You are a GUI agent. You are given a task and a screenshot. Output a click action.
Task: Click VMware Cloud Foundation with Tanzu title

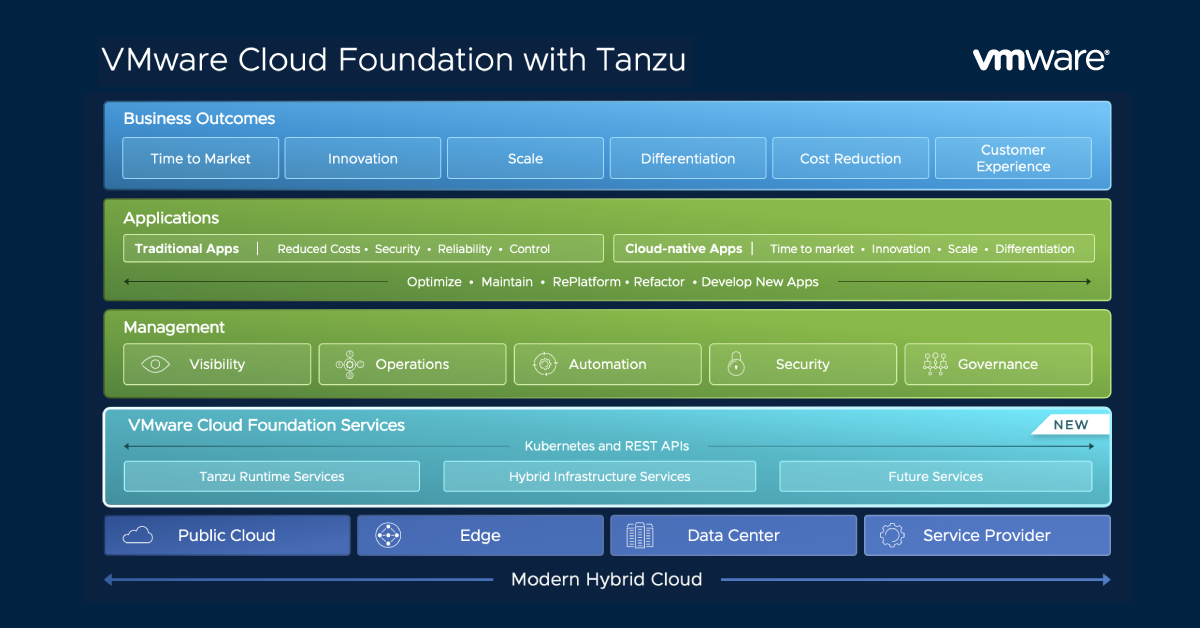[x=395, y=59]
